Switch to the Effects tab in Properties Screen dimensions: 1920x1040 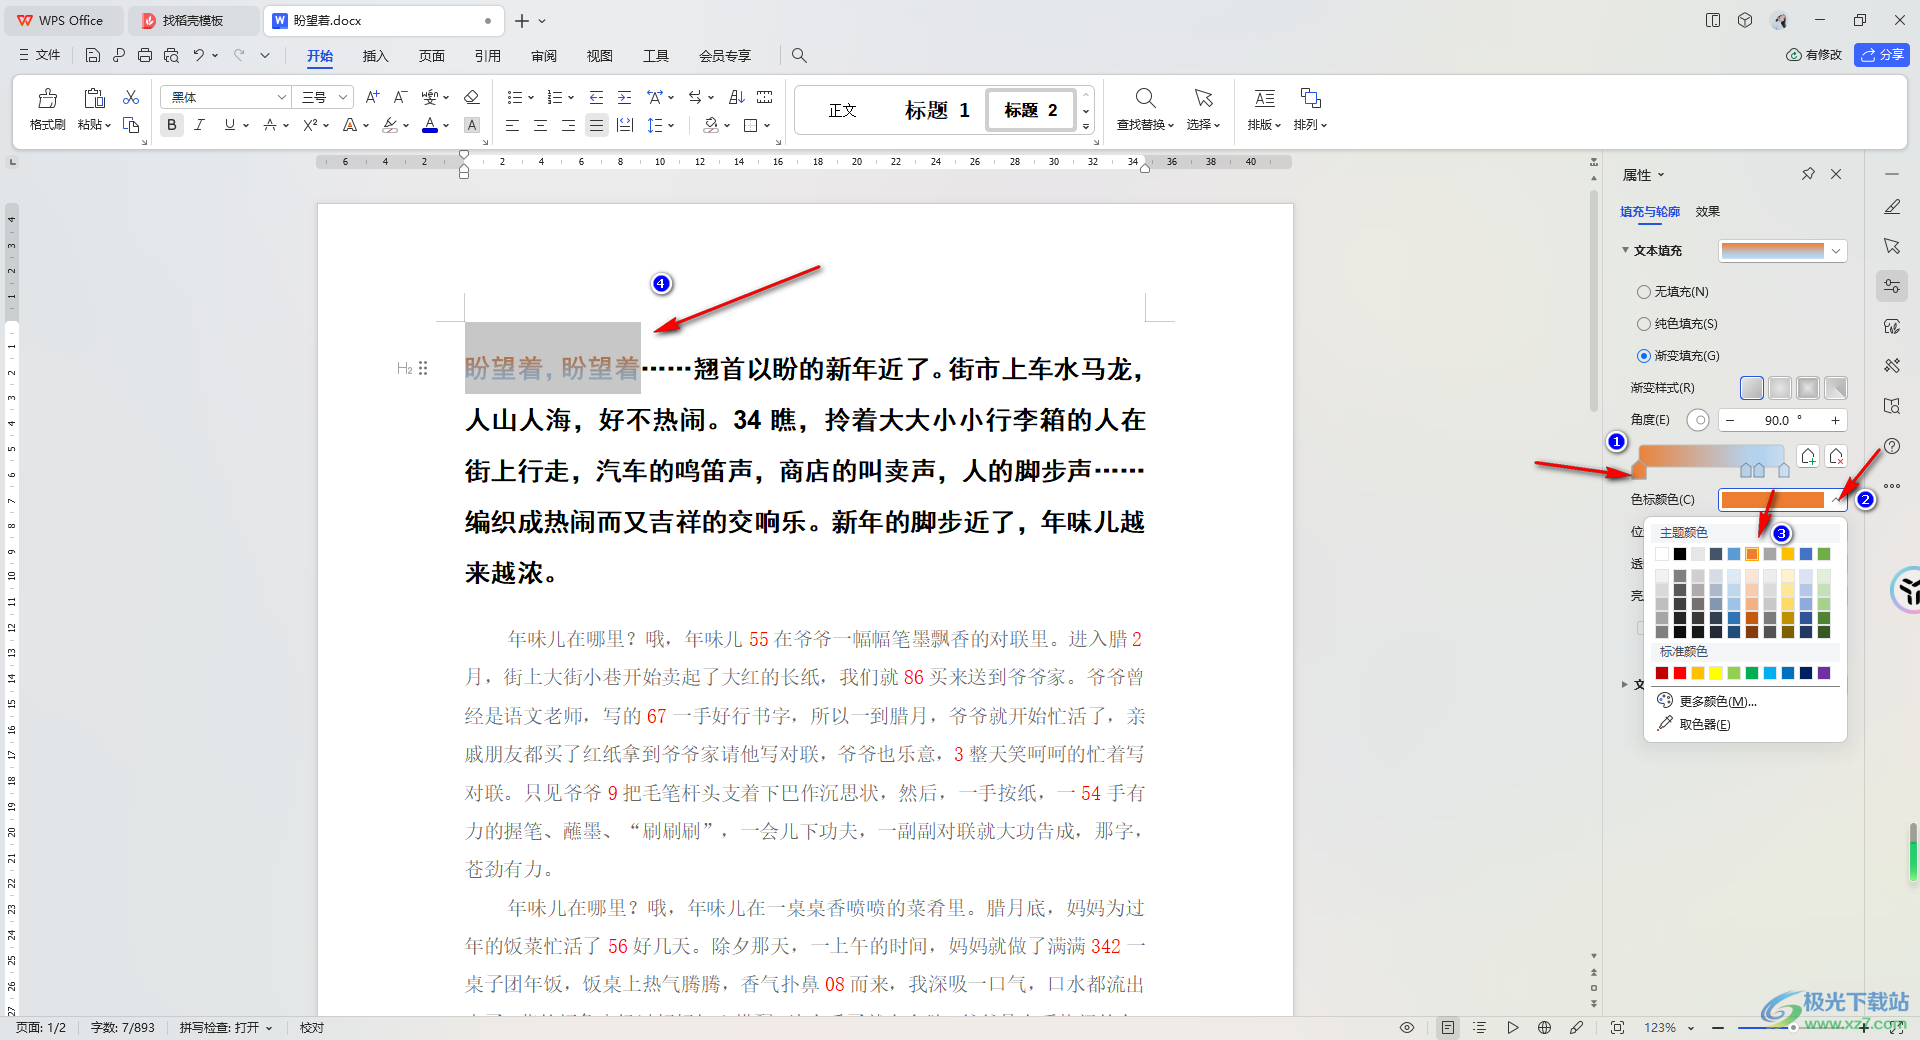(x=1707, y=212)
